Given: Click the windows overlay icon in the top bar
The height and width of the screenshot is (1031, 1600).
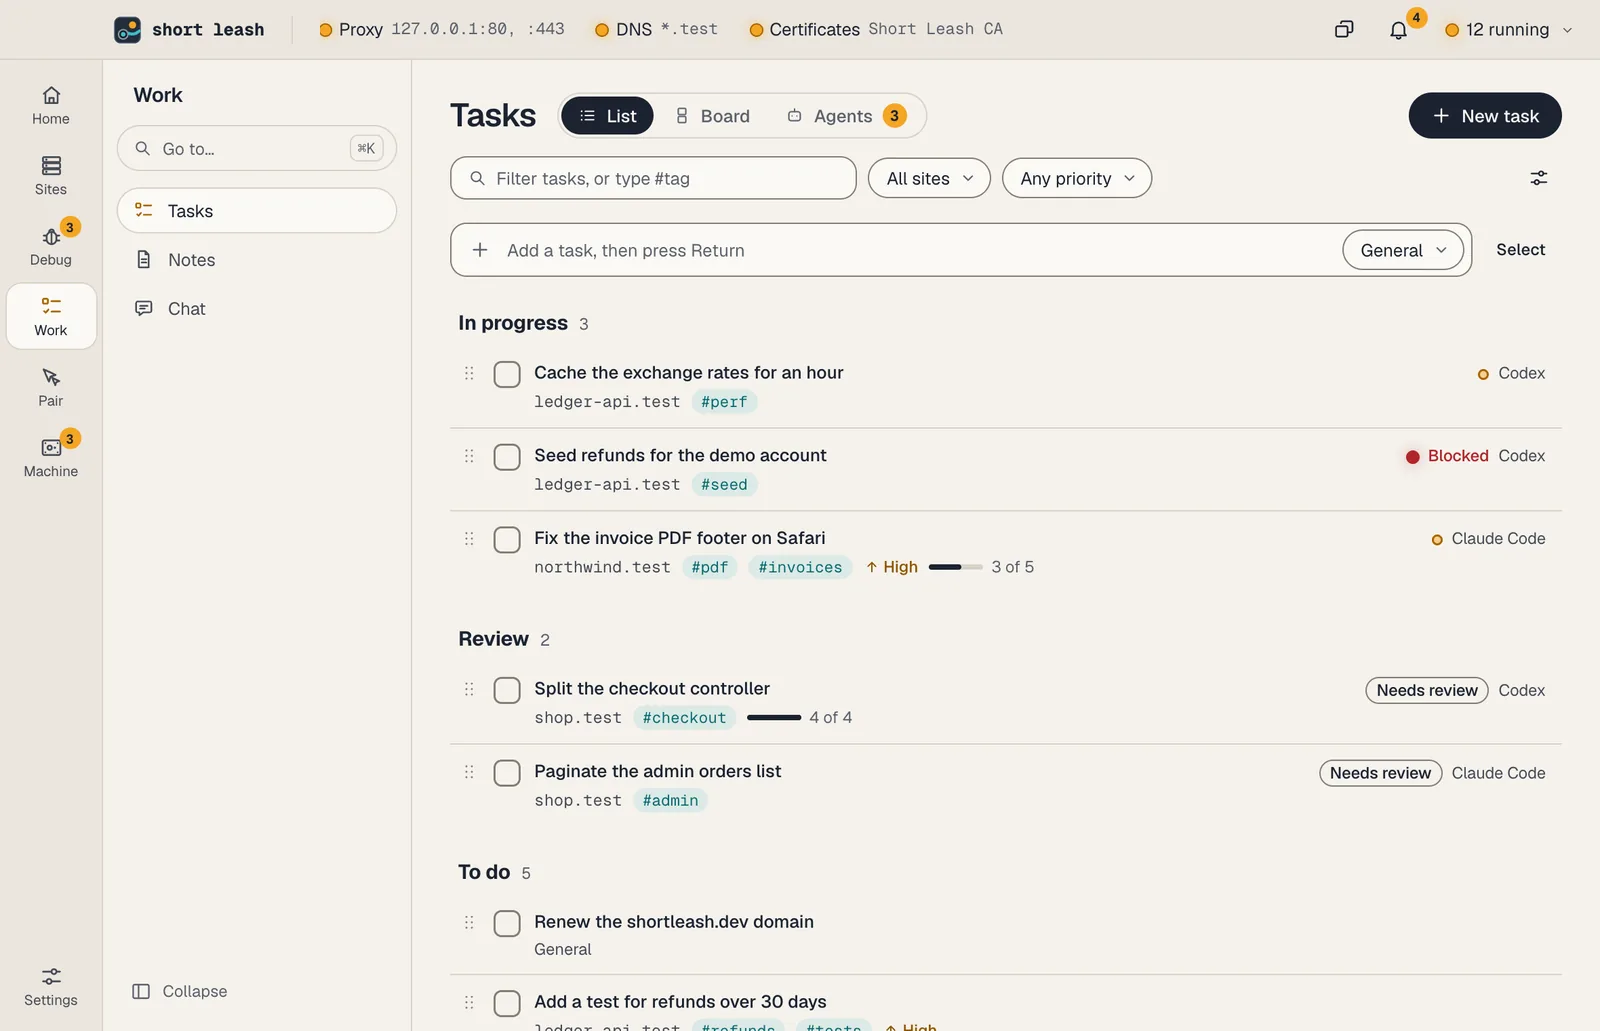Looking at the screenshot, I should coord(1344,30).
